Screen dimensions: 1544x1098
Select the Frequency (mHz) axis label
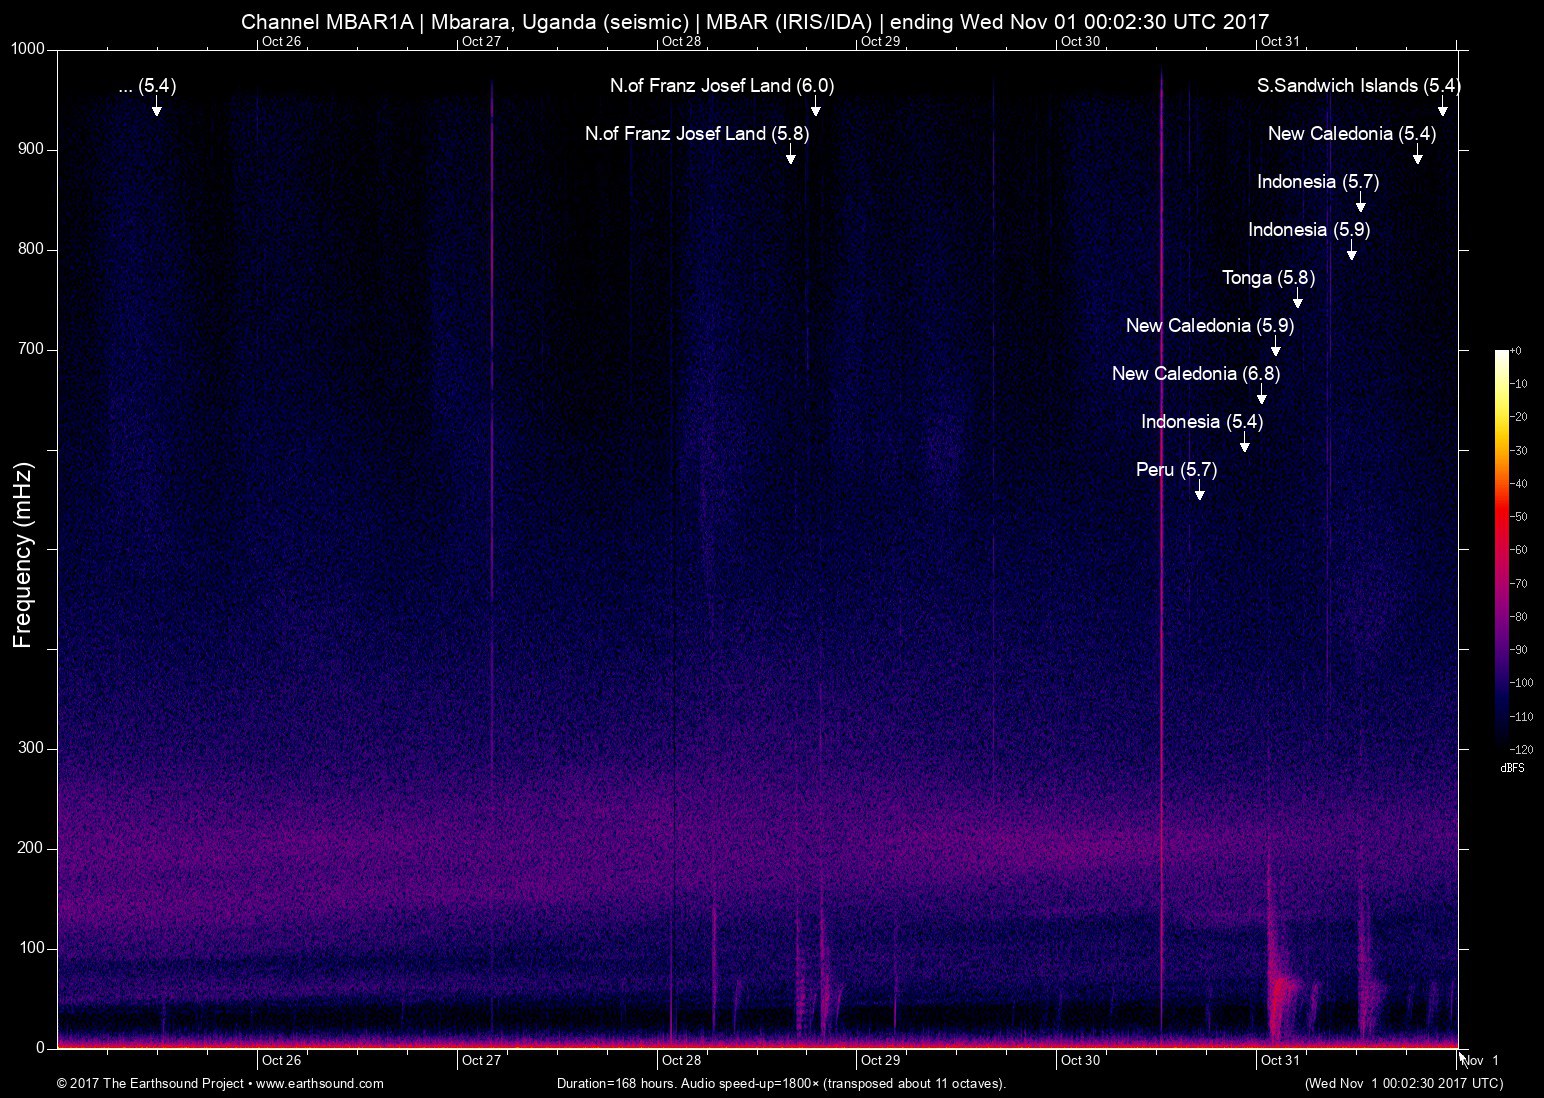pos(23,555)
